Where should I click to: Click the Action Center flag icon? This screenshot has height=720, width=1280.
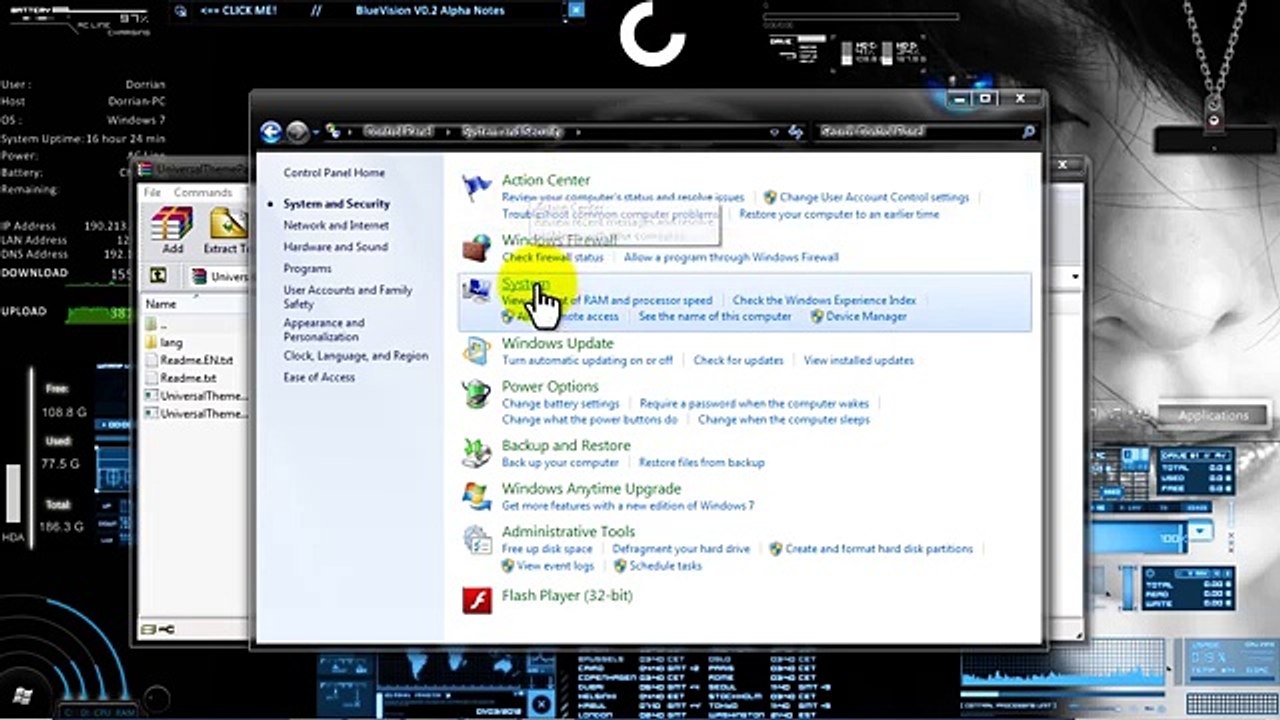point(477,188)
